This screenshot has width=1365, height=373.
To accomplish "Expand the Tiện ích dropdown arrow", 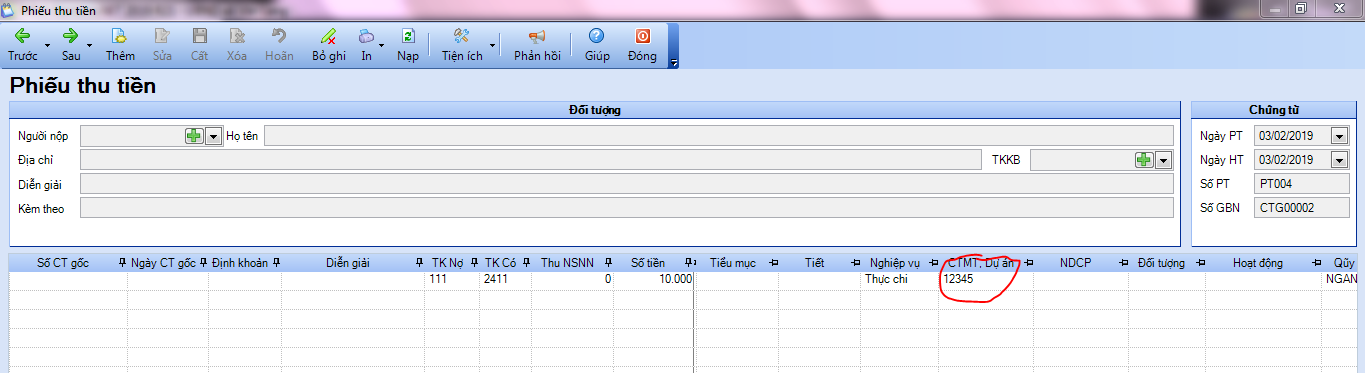I will (x=492, y=46).
